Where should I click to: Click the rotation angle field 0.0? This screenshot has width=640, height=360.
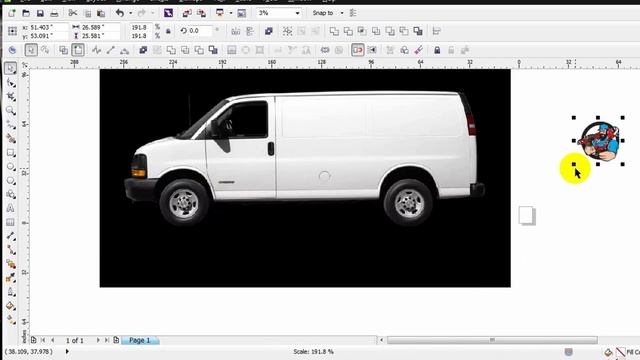[200, 31]
